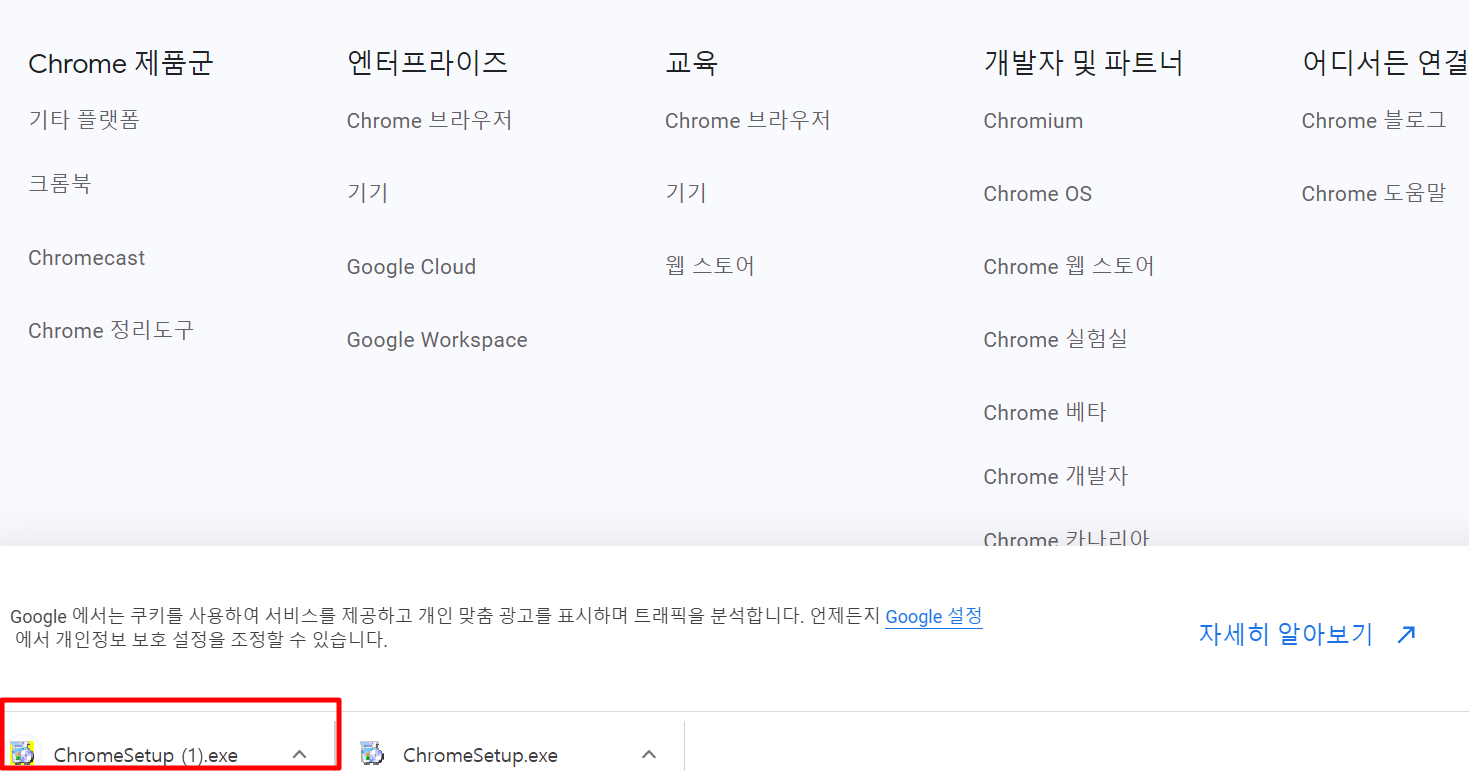The width and height of the screenshot is (1469, 771).
Task: Click the 자세히 알아보기 link
Action: pyautogui.click(x=1286, y=634)
